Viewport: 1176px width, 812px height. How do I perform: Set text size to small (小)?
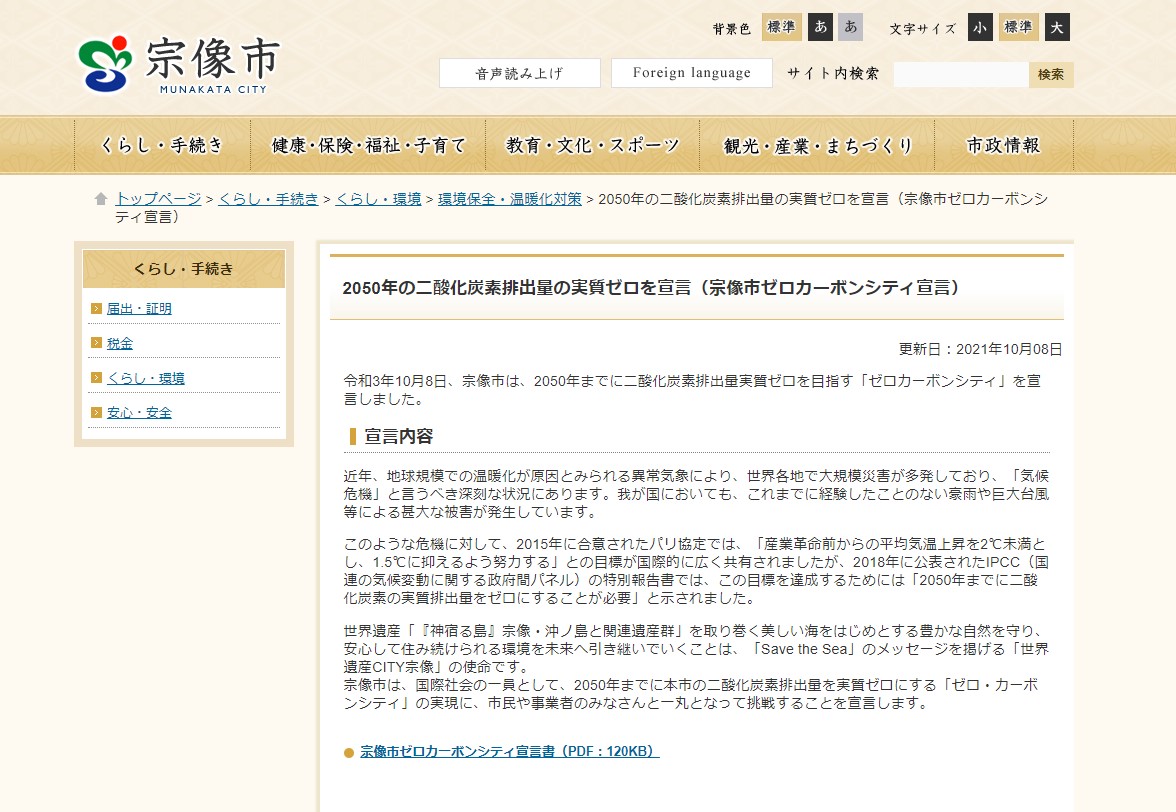(x=980, y=28)
